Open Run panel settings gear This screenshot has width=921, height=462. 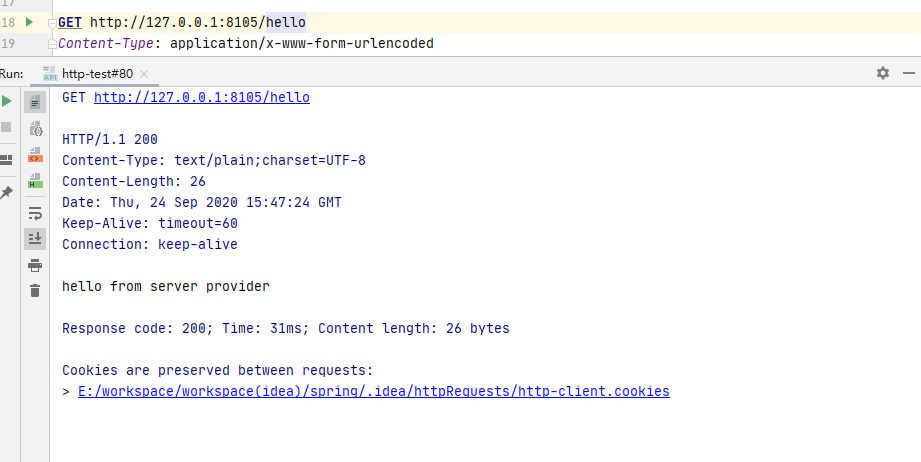(x=882, y=73)
